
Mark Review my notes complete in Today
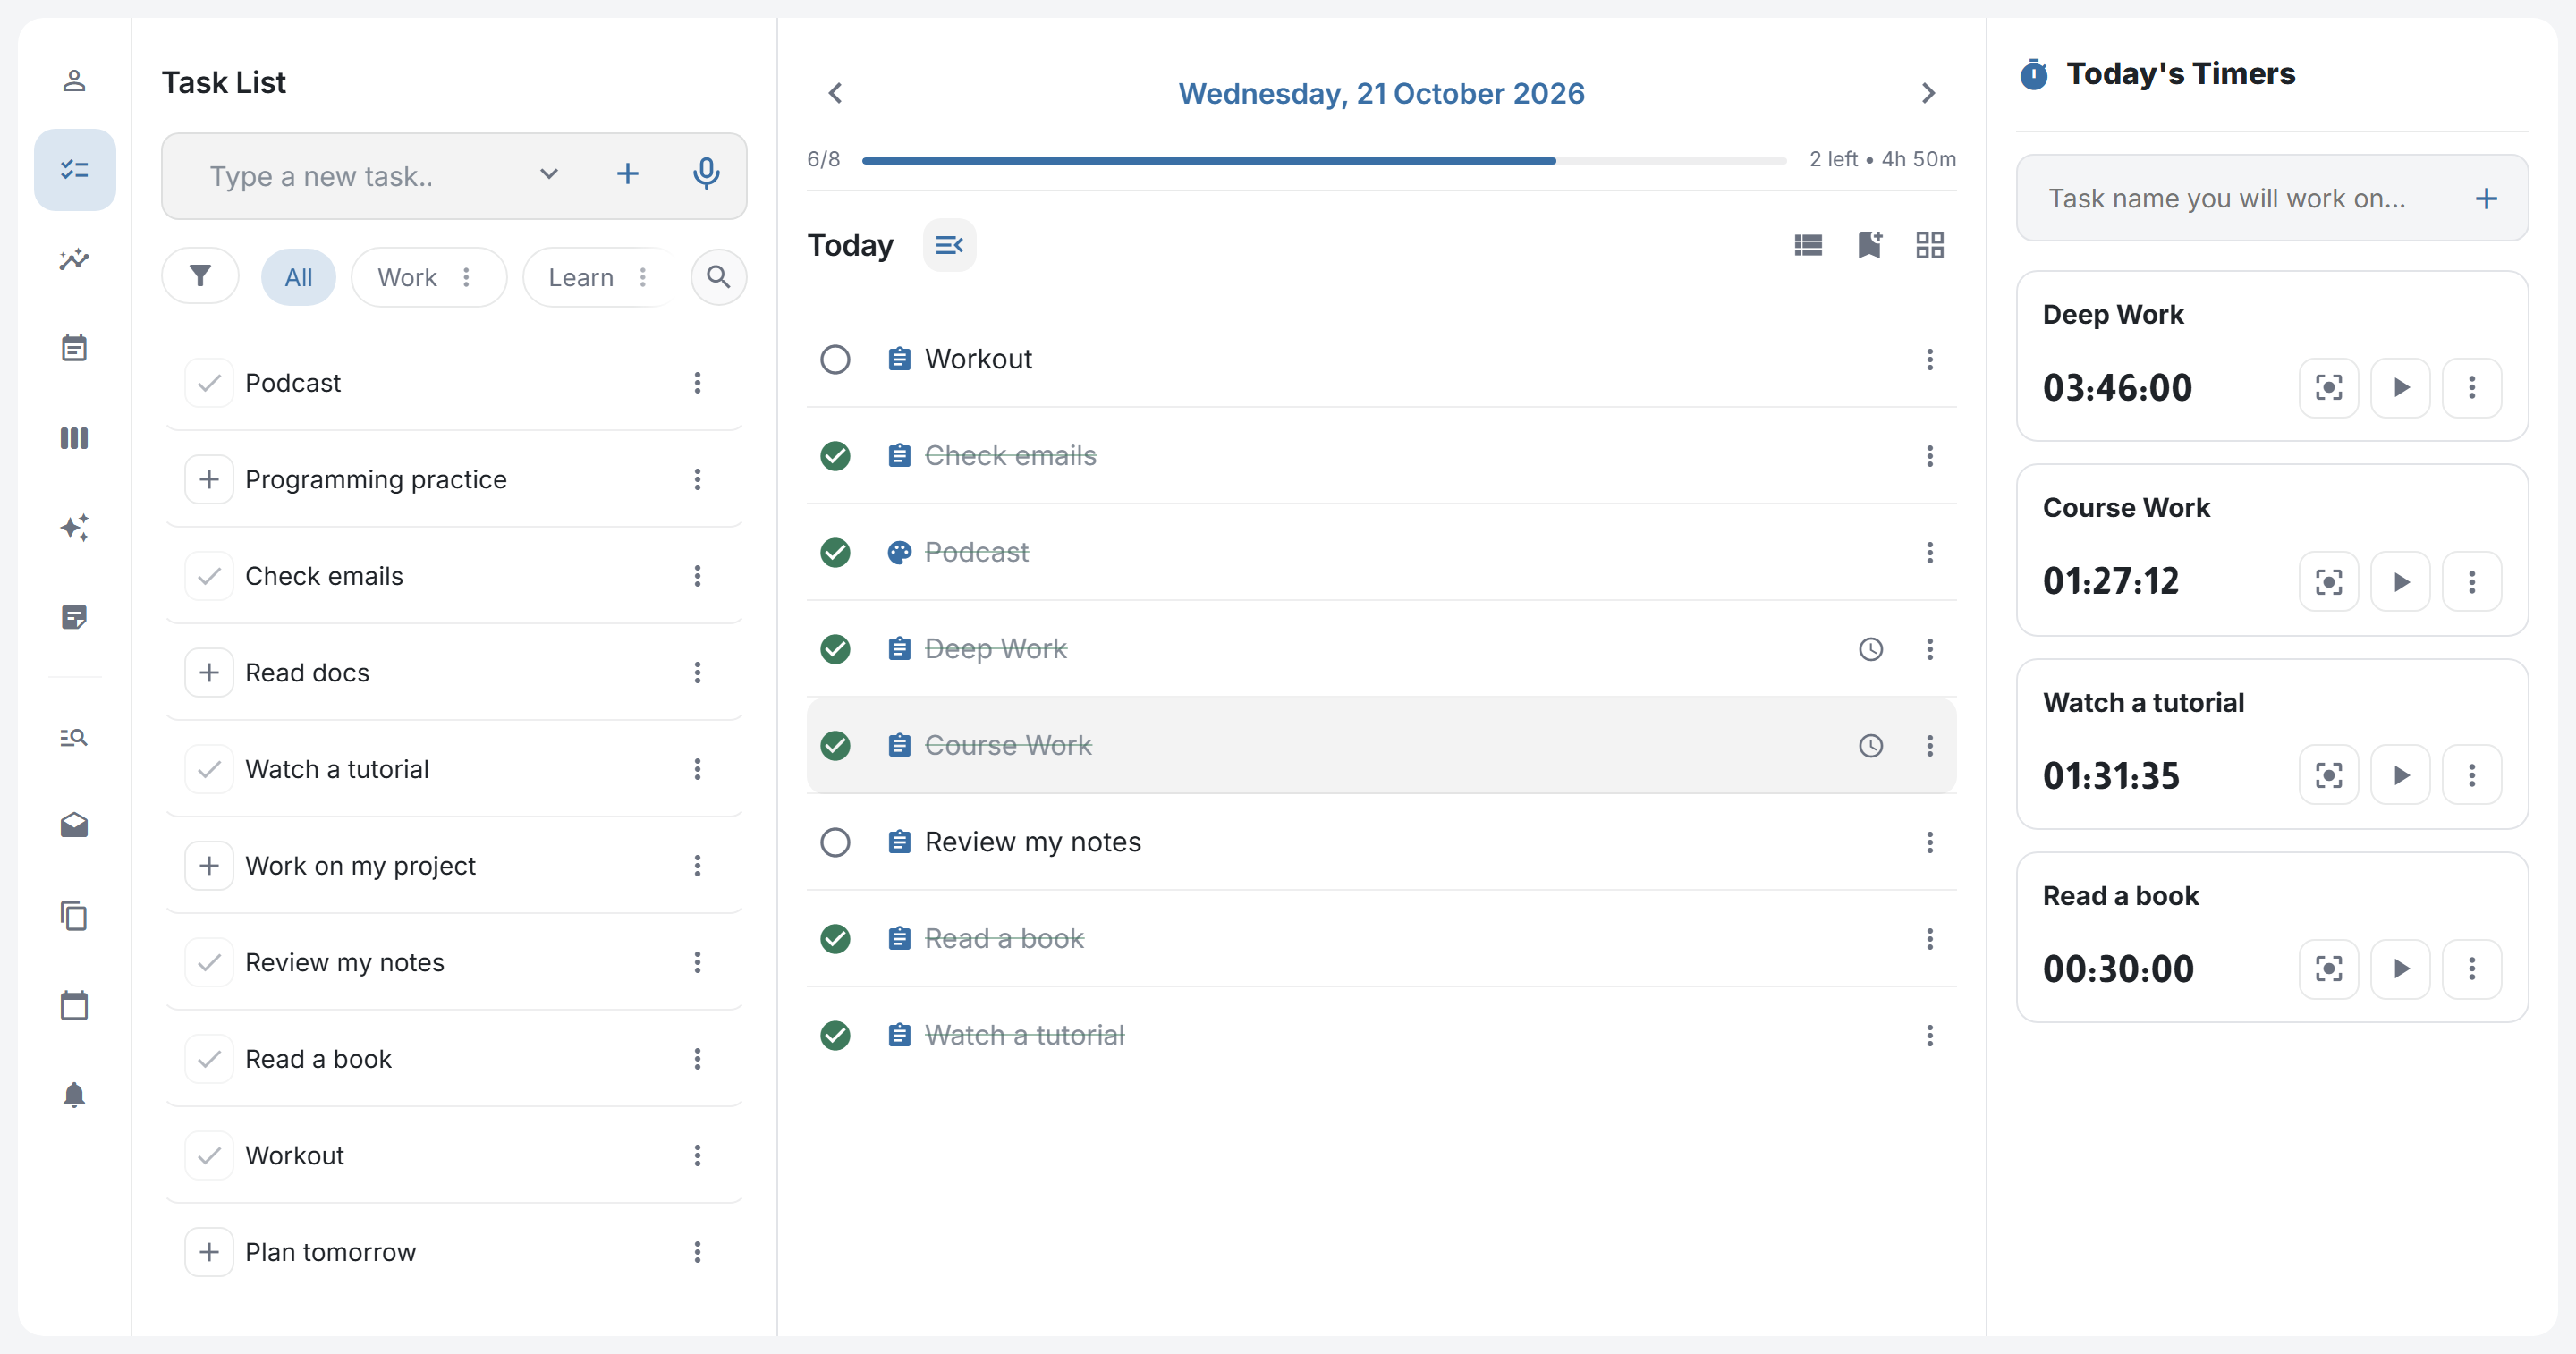coord(835,842)
